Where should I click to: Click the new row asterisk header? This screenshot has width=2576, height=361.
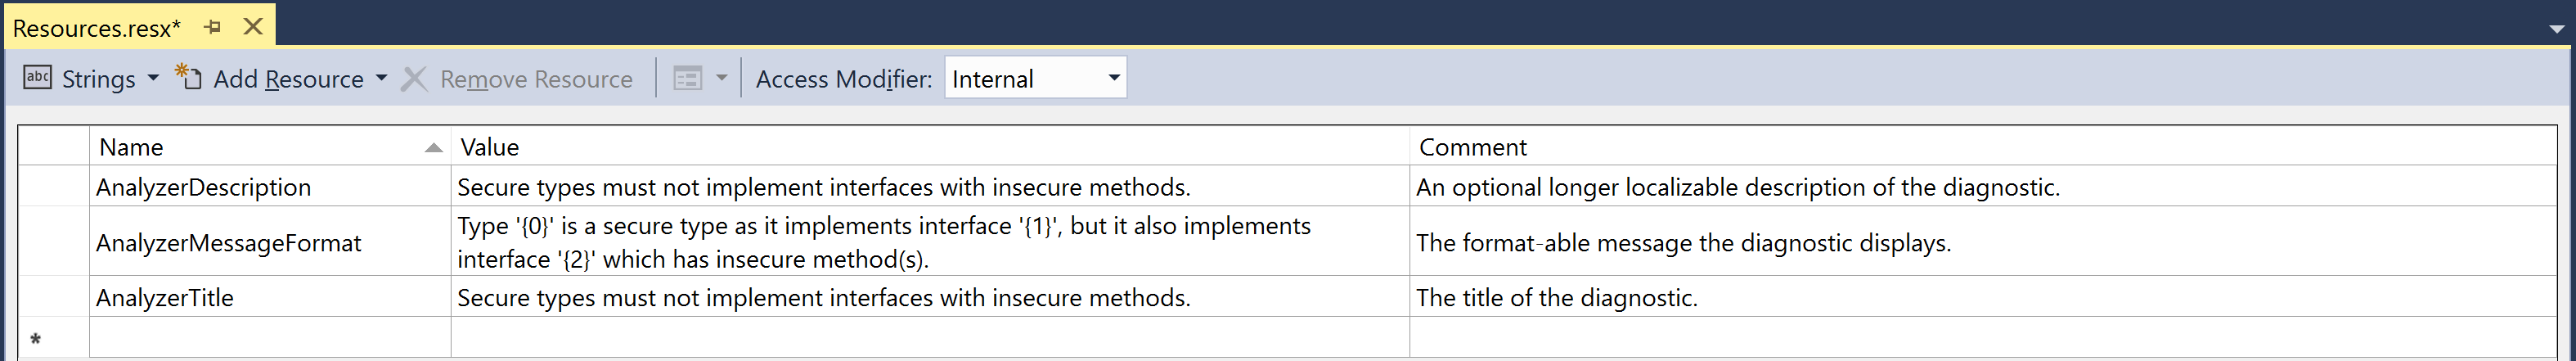coord(54,338)
